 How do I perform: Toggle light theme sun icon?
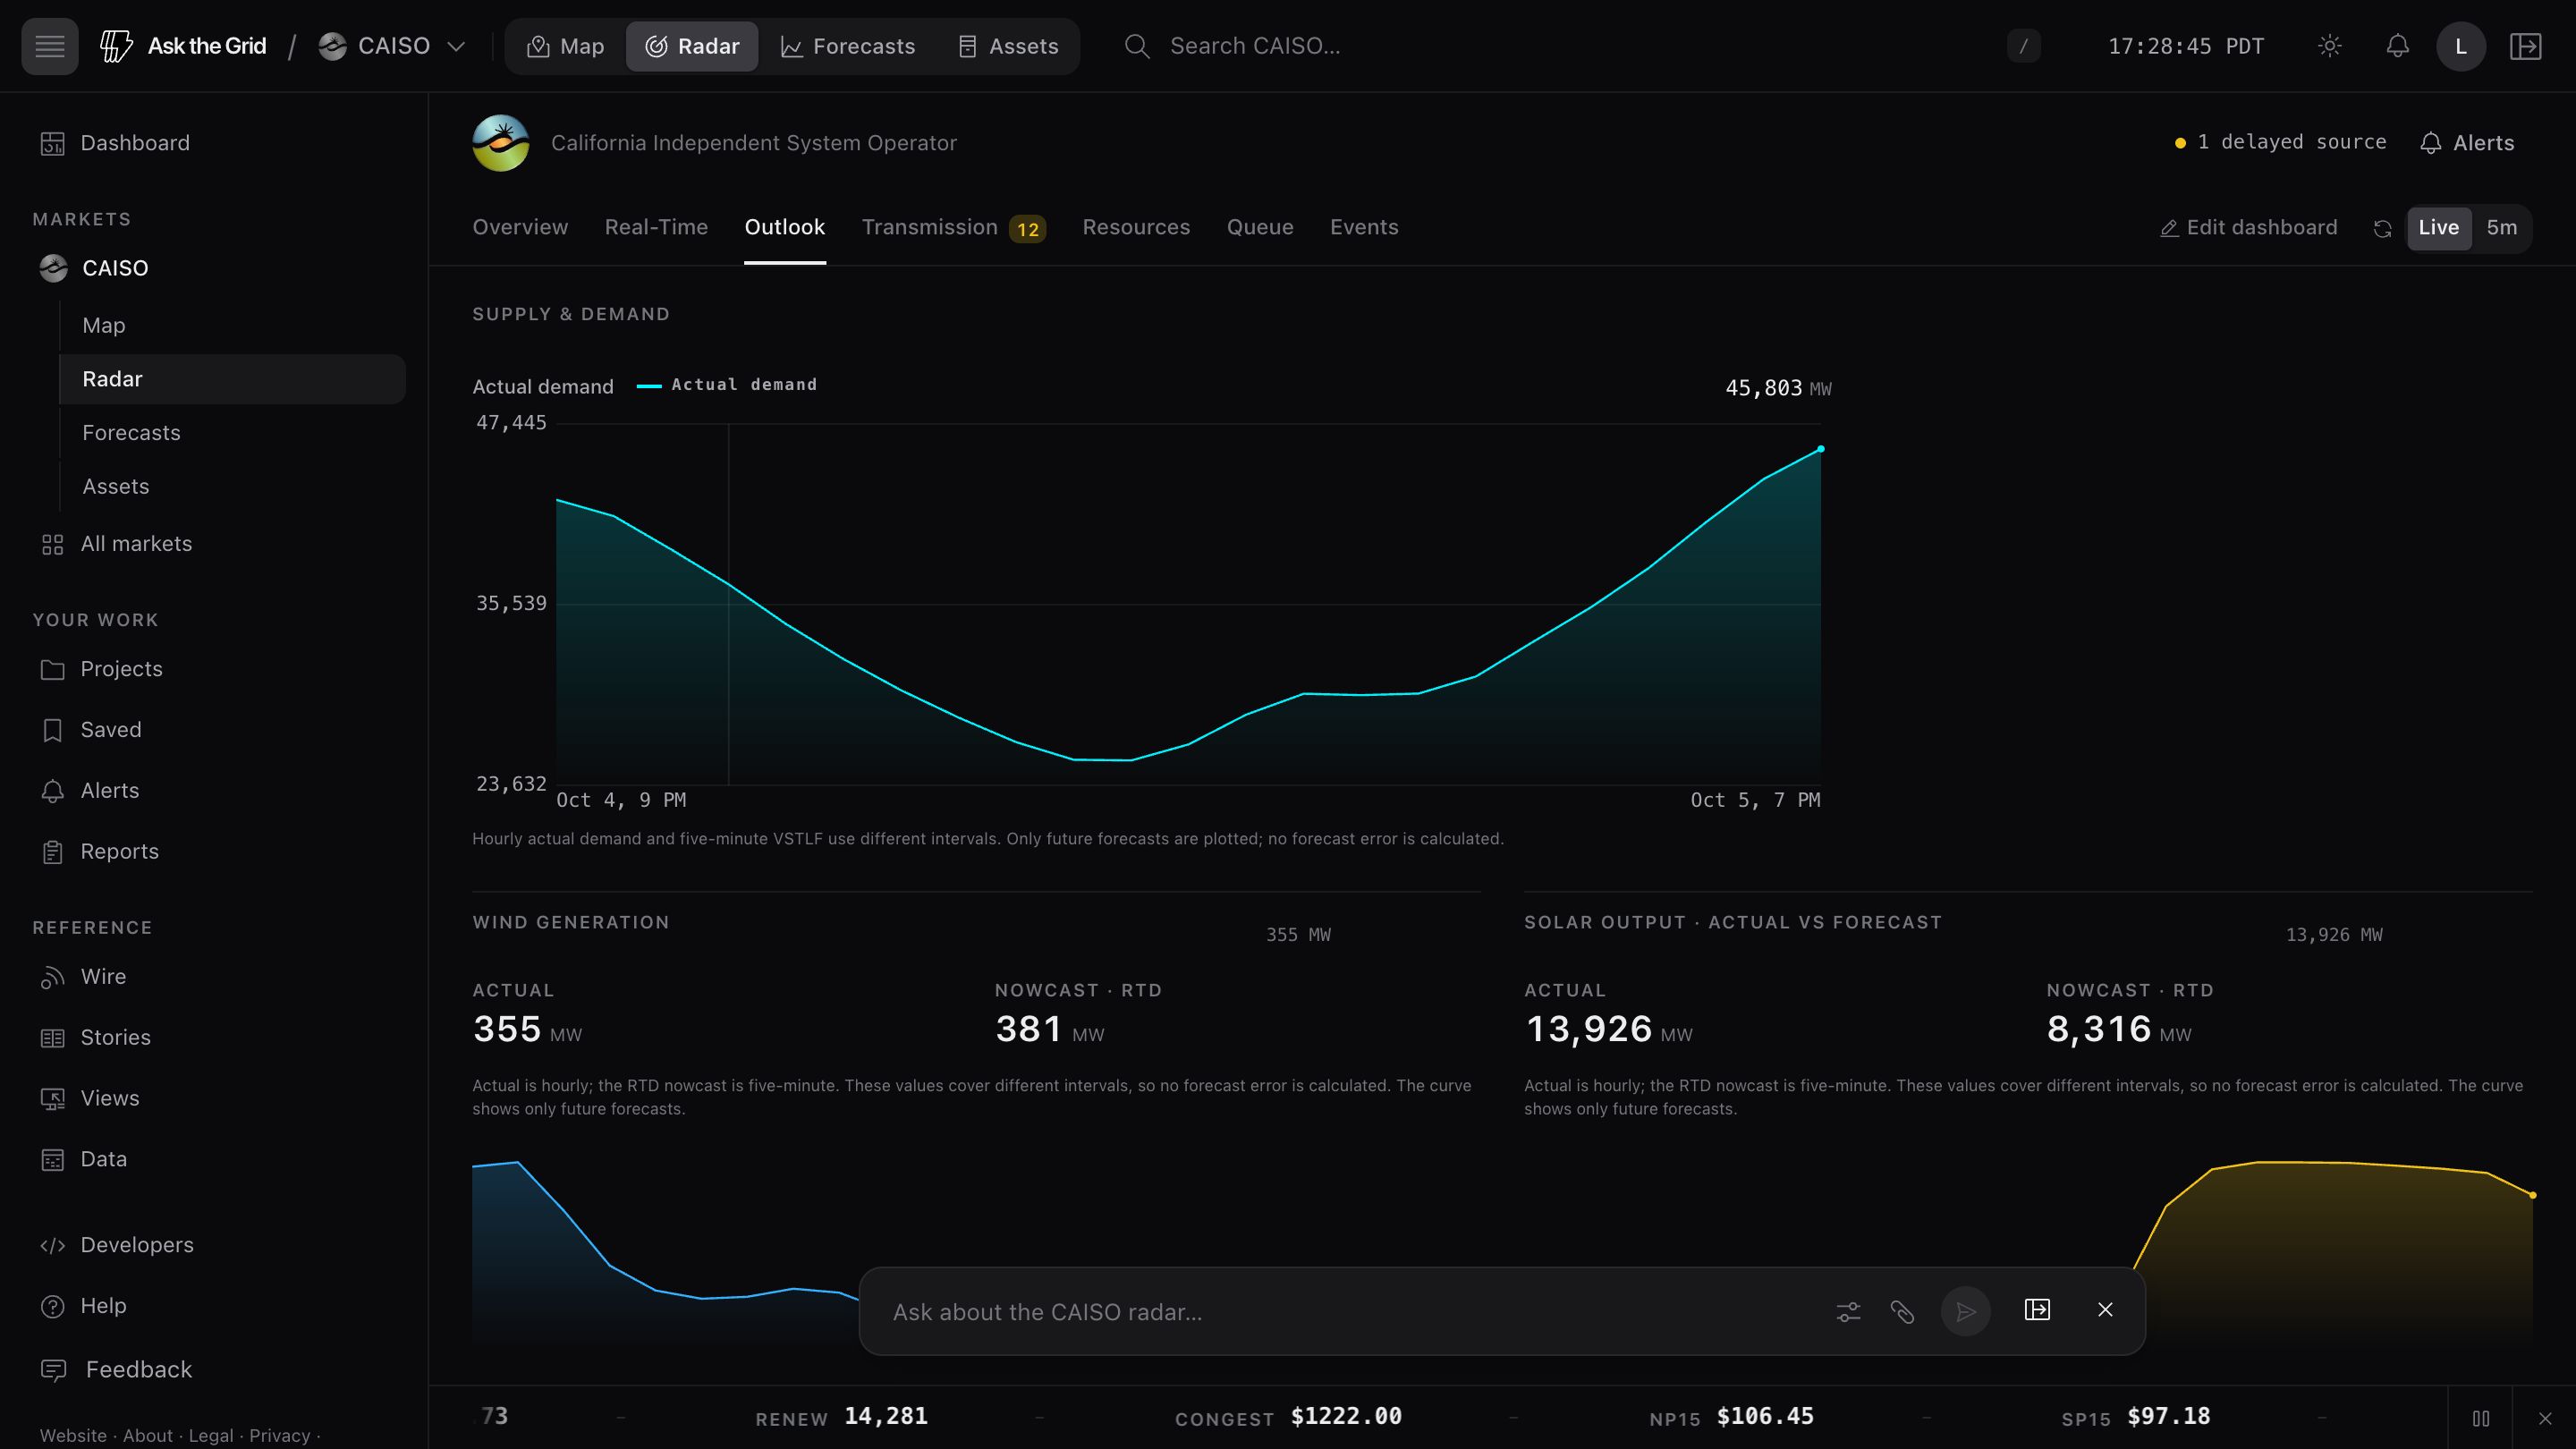tap(2329, 46)
